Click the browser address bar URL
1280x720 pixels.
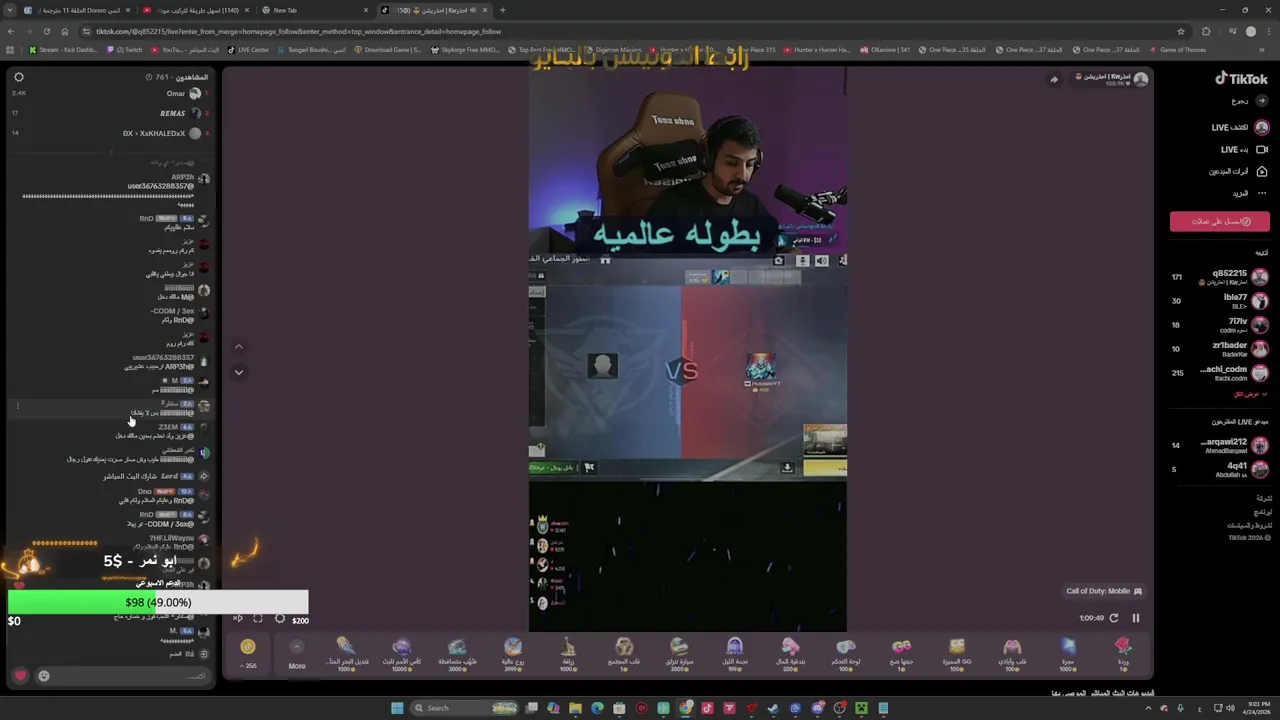point(298,31)
